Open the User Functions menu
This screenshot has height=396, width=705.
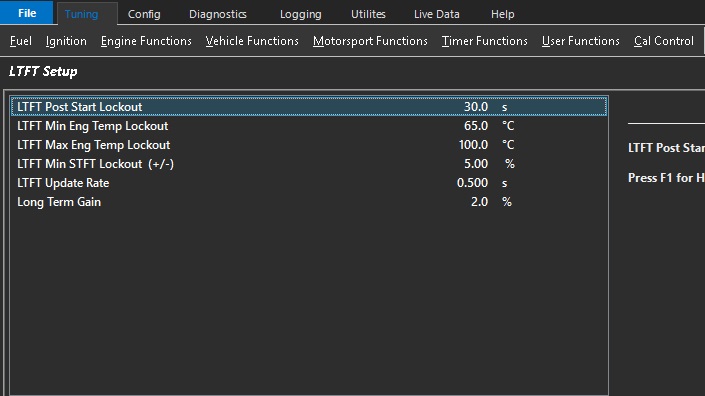[580, 41]
